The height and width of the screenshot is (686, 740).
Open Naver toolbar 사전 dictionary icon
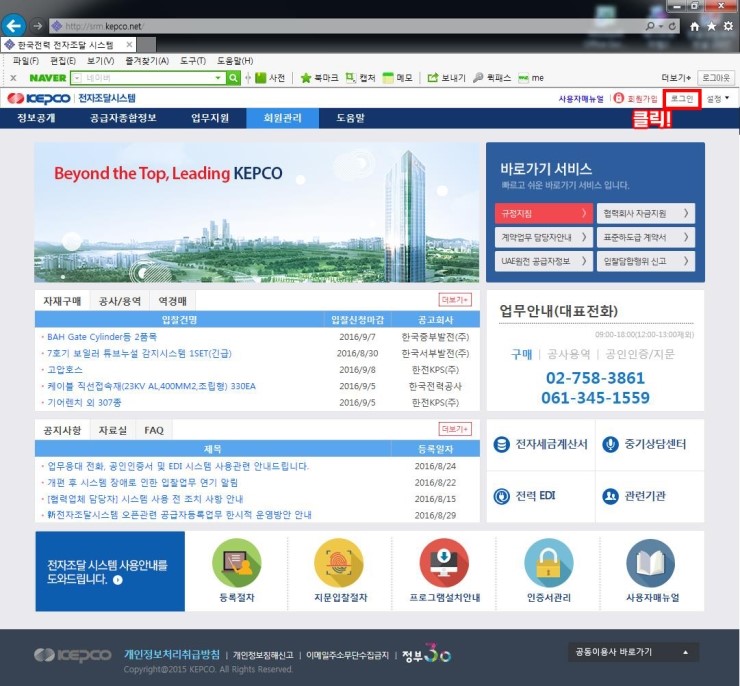pyautogui.click(x=261, y=78)
